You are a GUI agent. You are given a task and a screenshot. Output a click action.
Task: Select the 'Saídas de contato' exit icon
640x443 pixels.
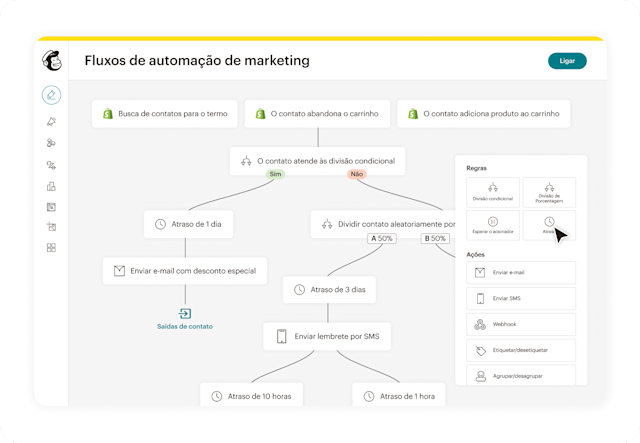coord(185,314)
